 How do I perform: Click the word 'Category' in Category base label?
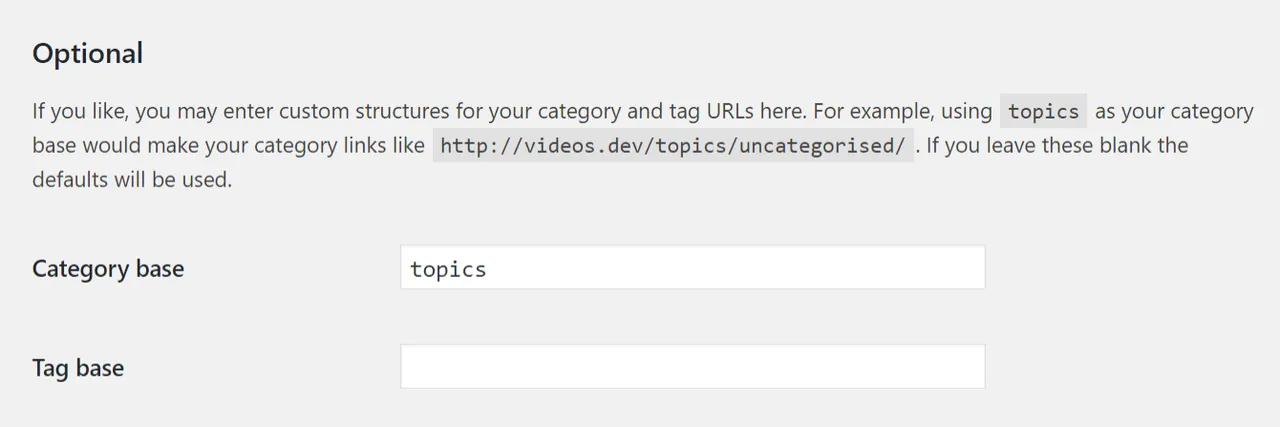pos(75,268)
